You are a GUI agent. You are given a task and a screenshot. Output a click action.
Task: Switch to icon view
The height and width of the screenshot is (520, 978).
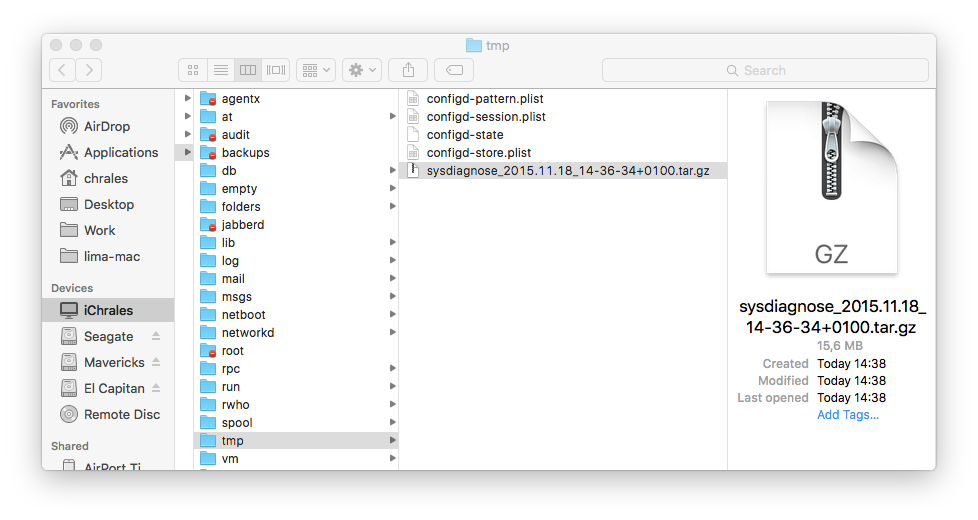tap(193, 70)
